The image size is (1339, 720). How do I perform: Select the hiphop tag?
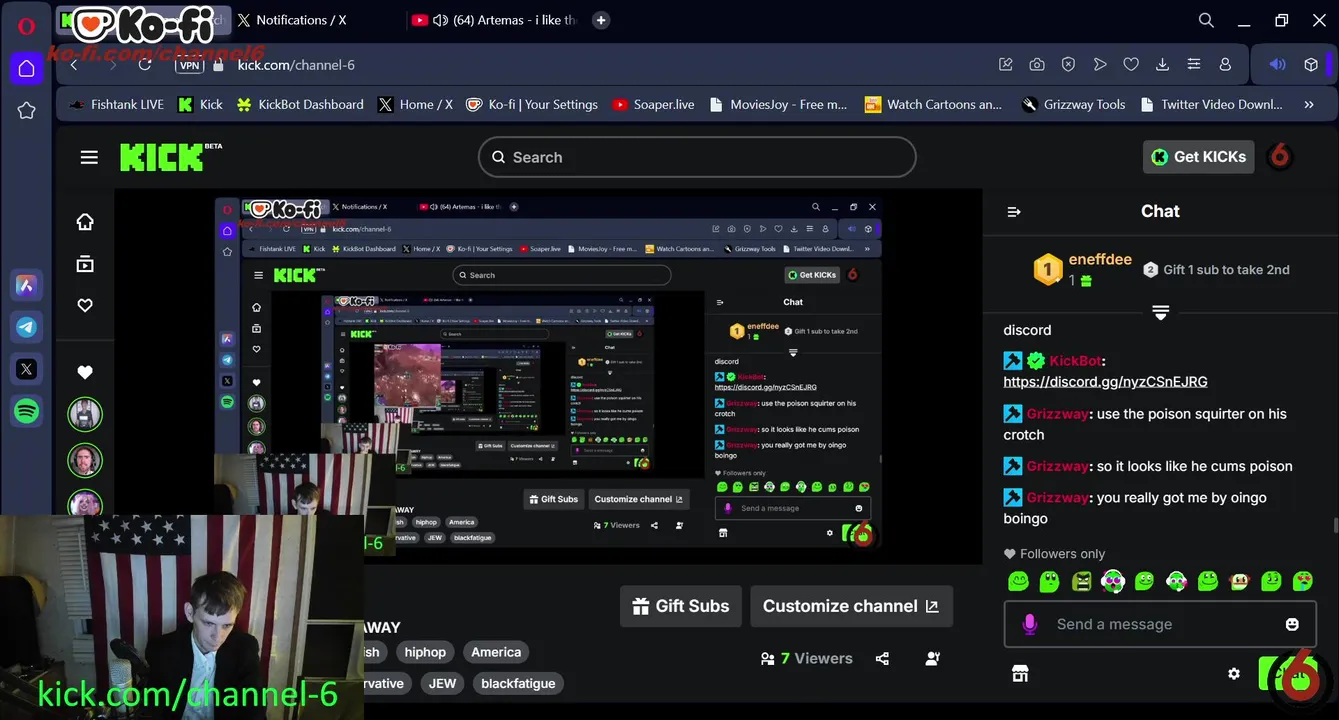425,652
